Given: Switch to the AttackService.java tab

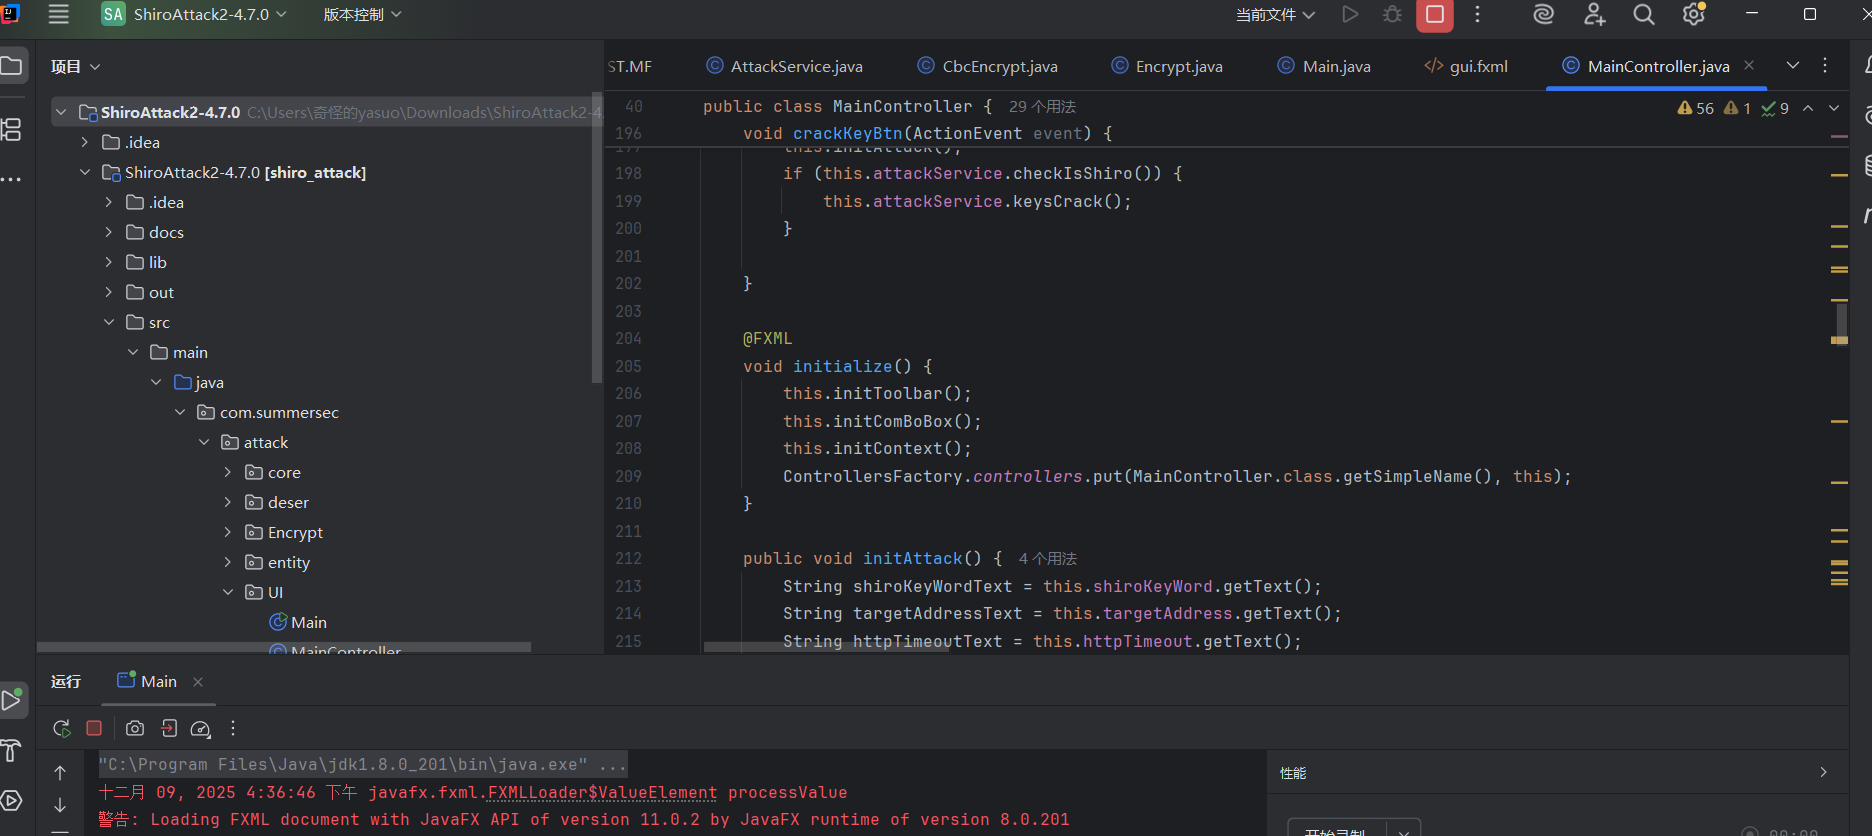Looking at the screenshot, I should [x=795, y=67].
